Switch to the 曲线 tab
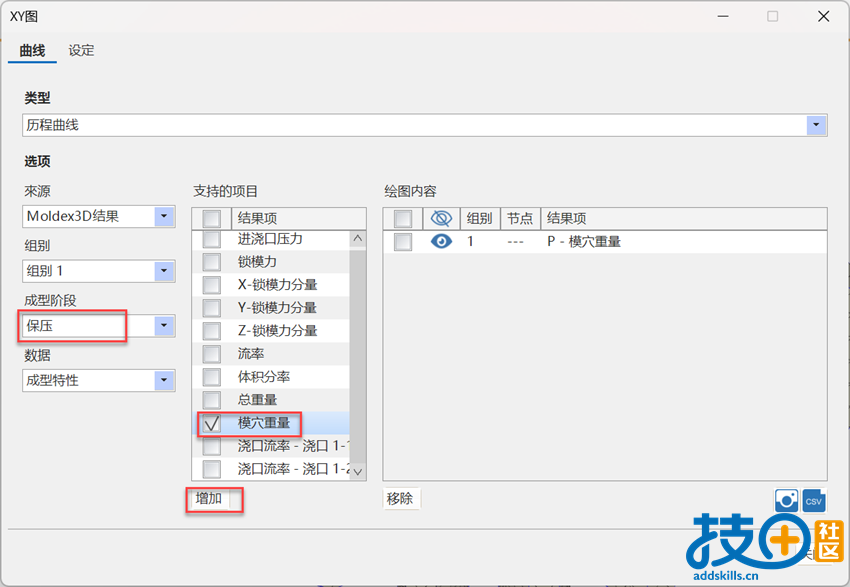 pyautogui.click(x=32, y=50)
